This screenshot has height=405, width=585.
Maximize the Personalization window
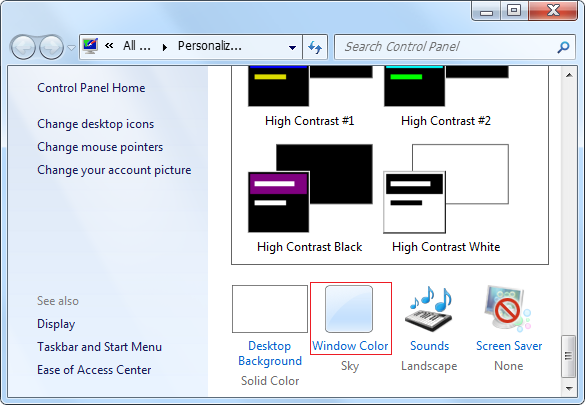tap(514, 11)
